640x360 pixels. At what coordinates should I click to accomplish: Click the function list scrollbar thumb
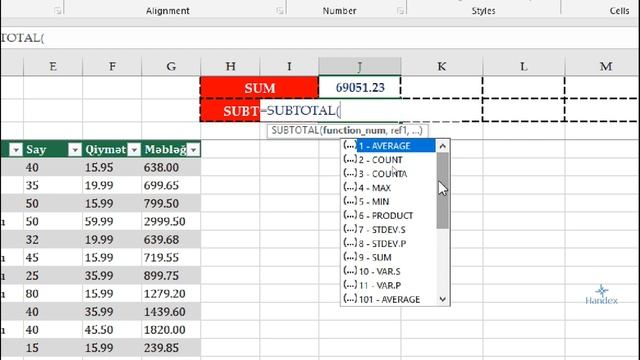pyautogui.click(x=443, y=191)
